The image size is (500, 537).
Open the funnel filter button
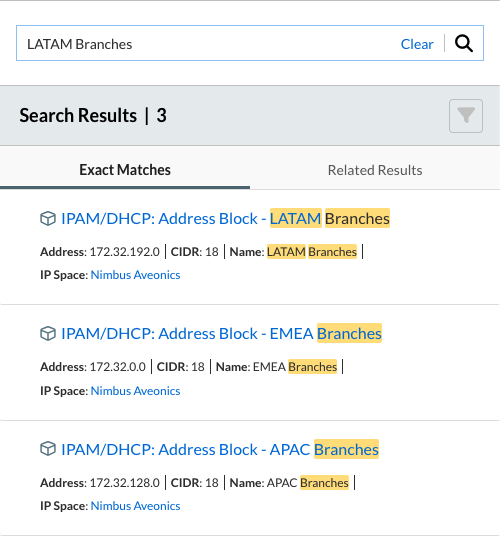tap(466, 116)
